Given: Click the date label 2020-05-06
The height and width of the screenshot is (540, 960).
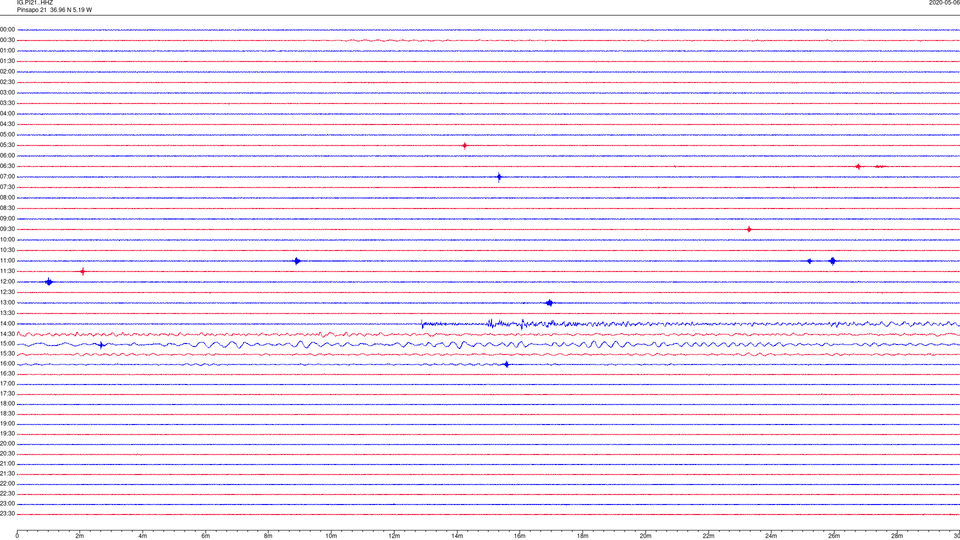Looking at the screenshot, I should 944,3.
